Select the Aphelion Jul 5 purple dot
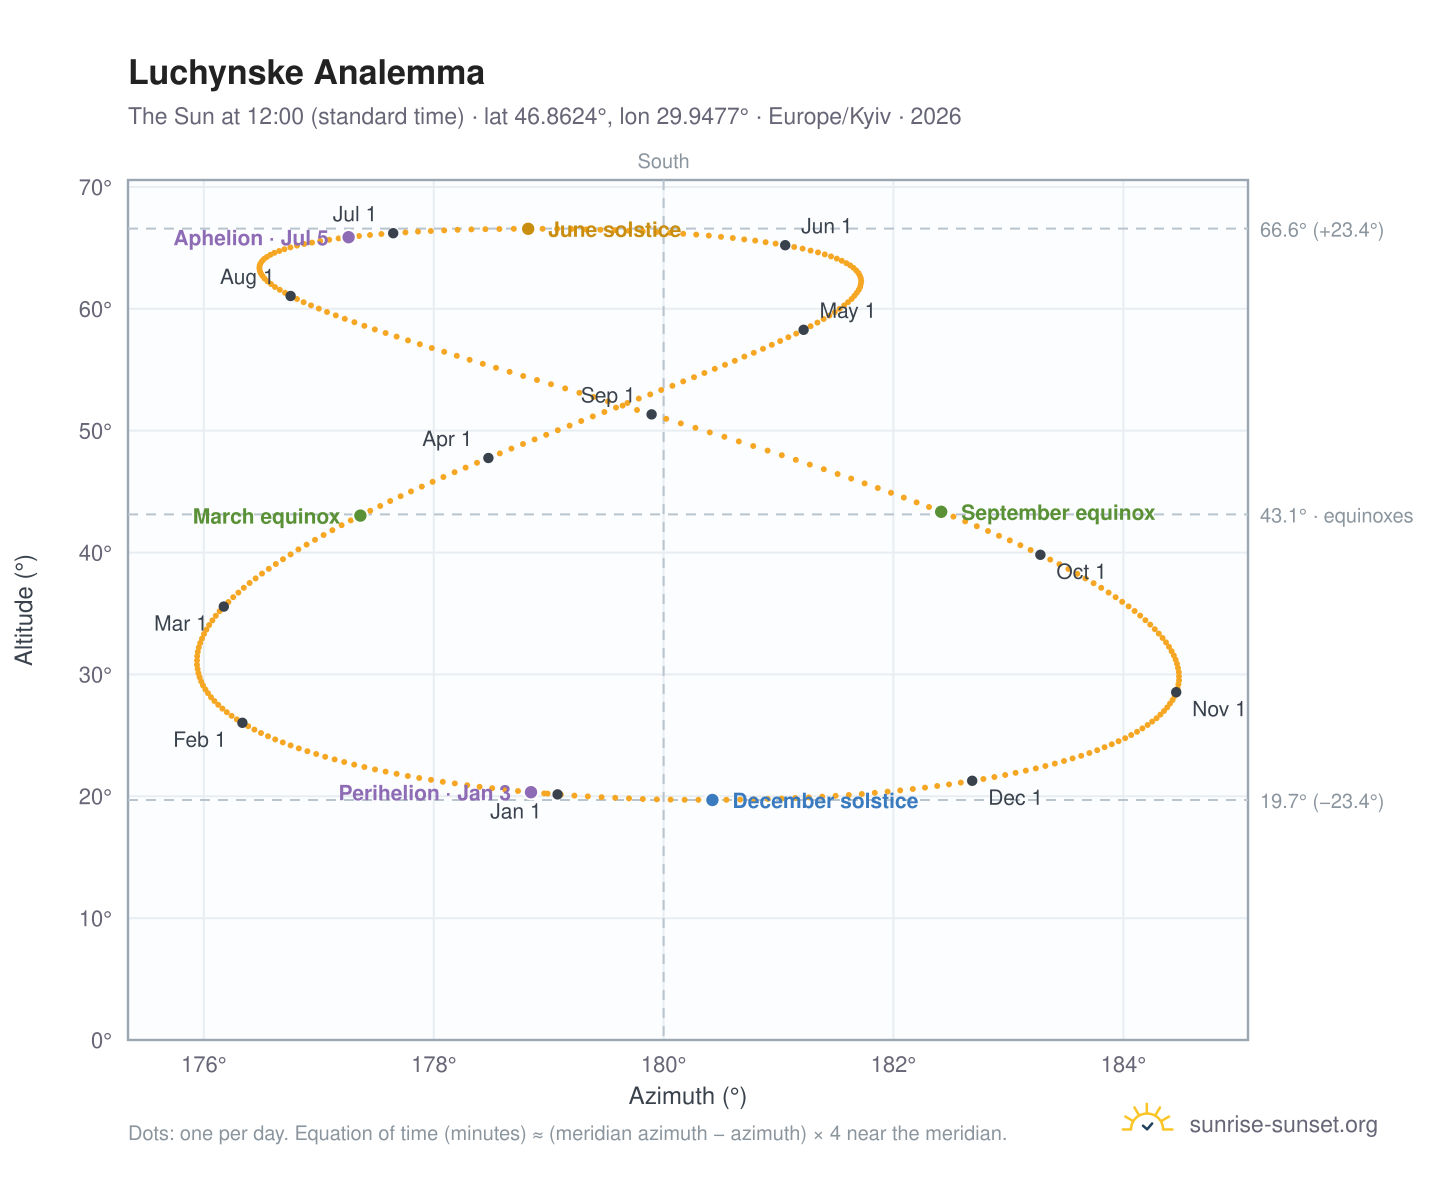 click(348, 237)
